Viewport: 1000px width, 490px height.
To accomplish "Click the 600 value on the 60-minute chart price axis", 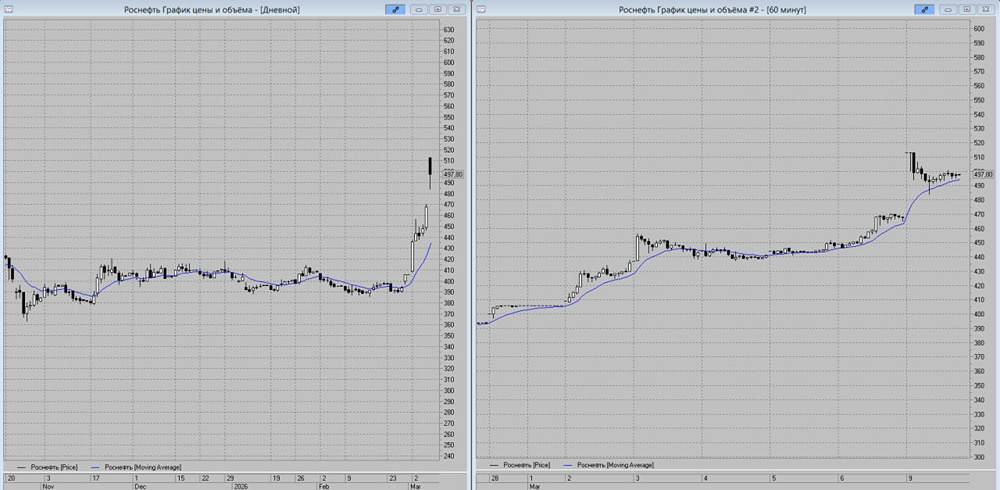I will pos(978,28).
